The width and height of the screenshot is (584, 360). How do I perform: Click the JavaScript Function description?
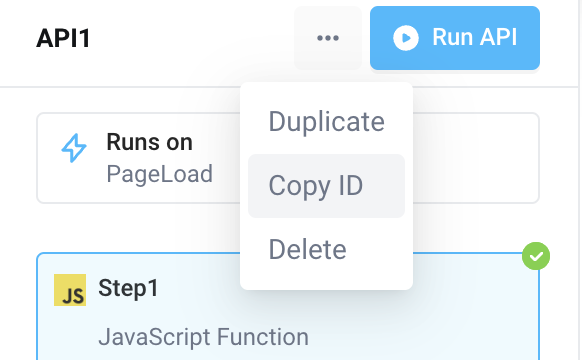pos(203,337)
